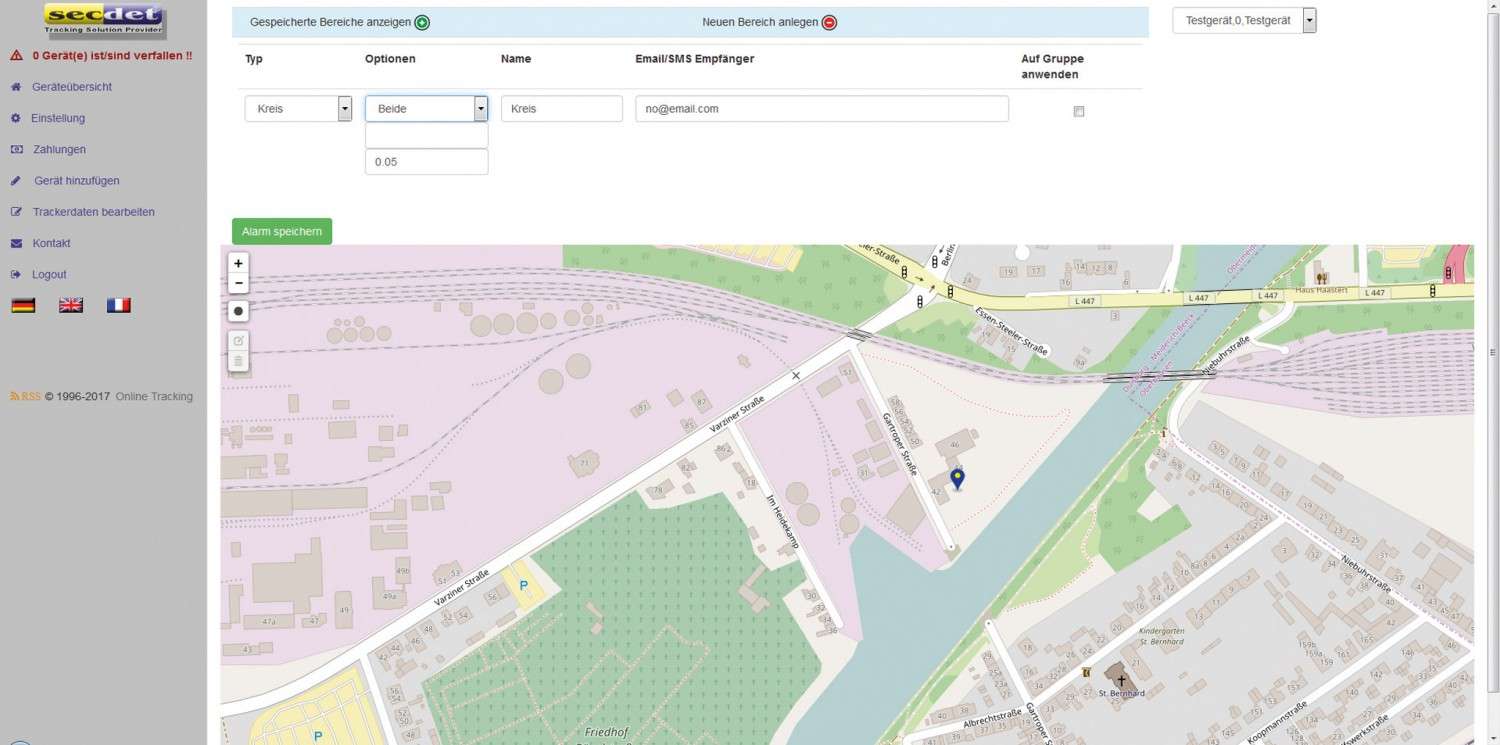
Task: Click the Email/SMS Empfänger column header
Action: point(695,59)
